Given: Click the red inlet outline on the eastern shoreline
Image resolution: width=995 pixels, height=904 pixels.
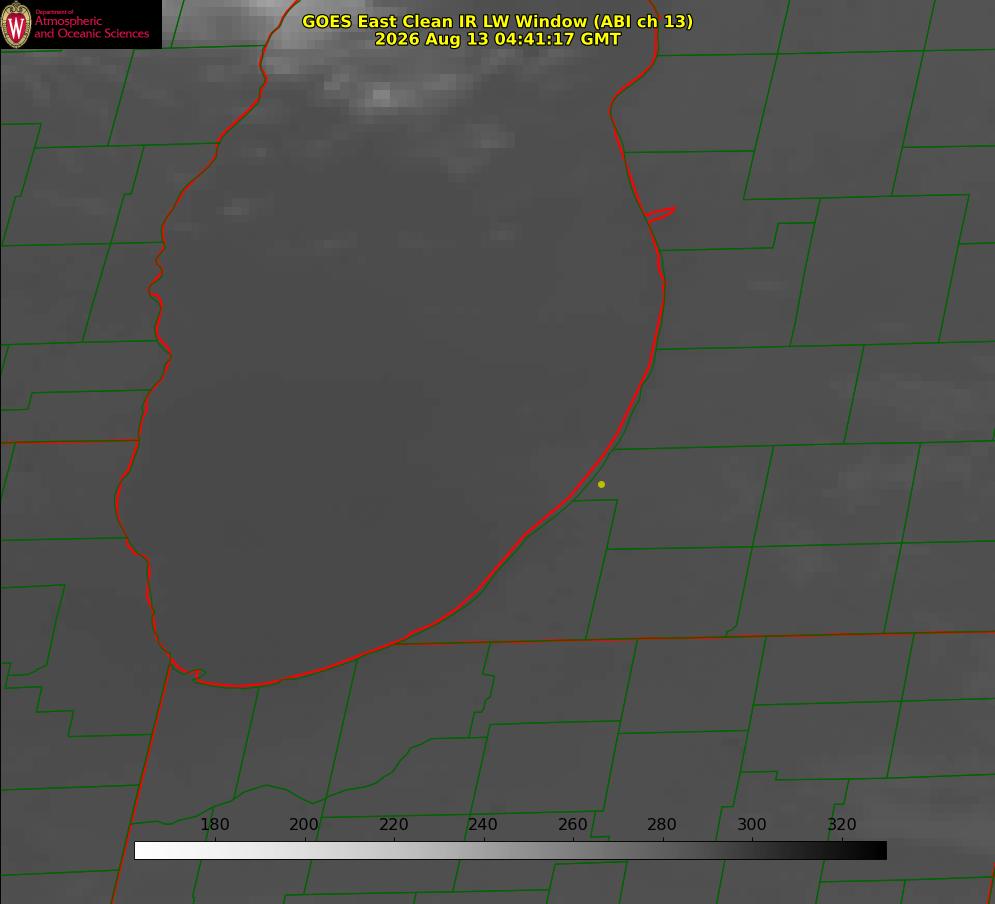Looking at the screenshot, I should [661, 214].
